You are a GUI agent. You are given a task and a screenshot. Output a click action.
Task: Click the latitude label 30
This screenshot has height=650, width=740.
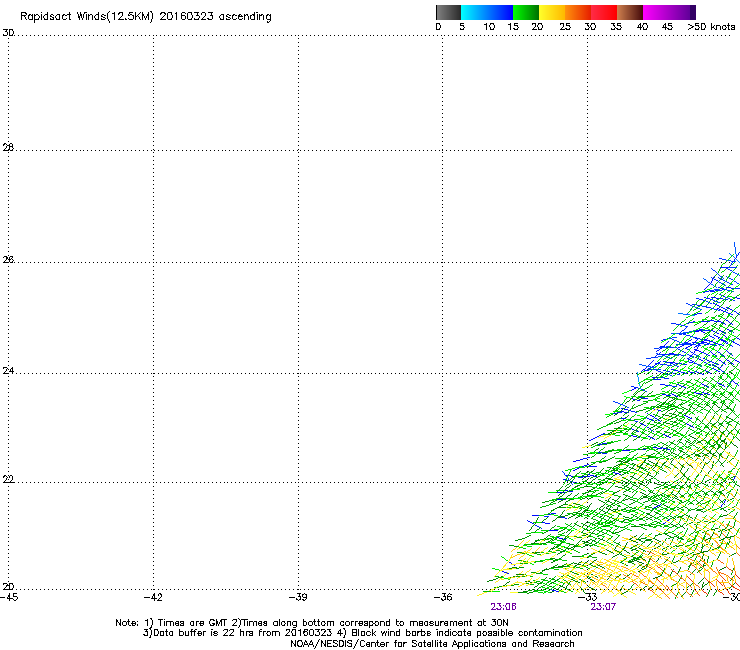pos(8,33)
